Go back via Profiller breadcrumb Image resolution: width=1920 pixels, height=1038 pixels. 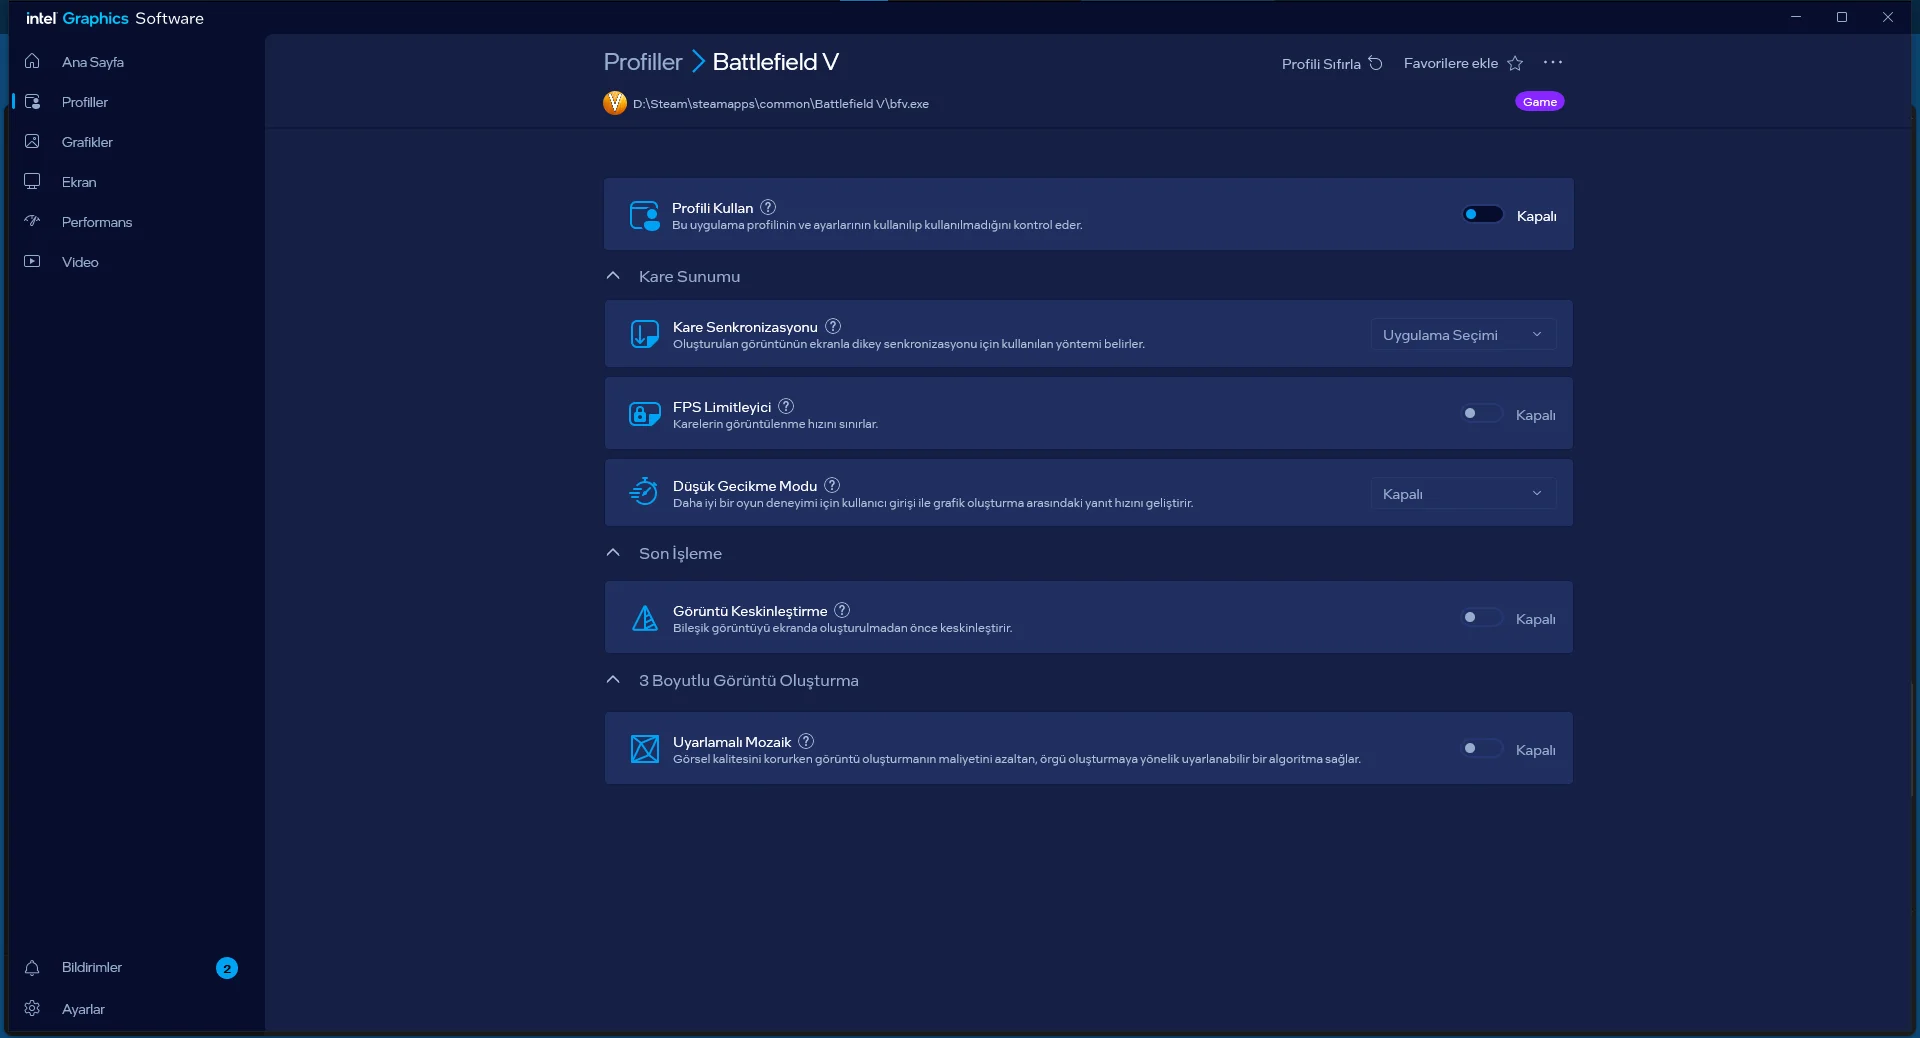643,62
